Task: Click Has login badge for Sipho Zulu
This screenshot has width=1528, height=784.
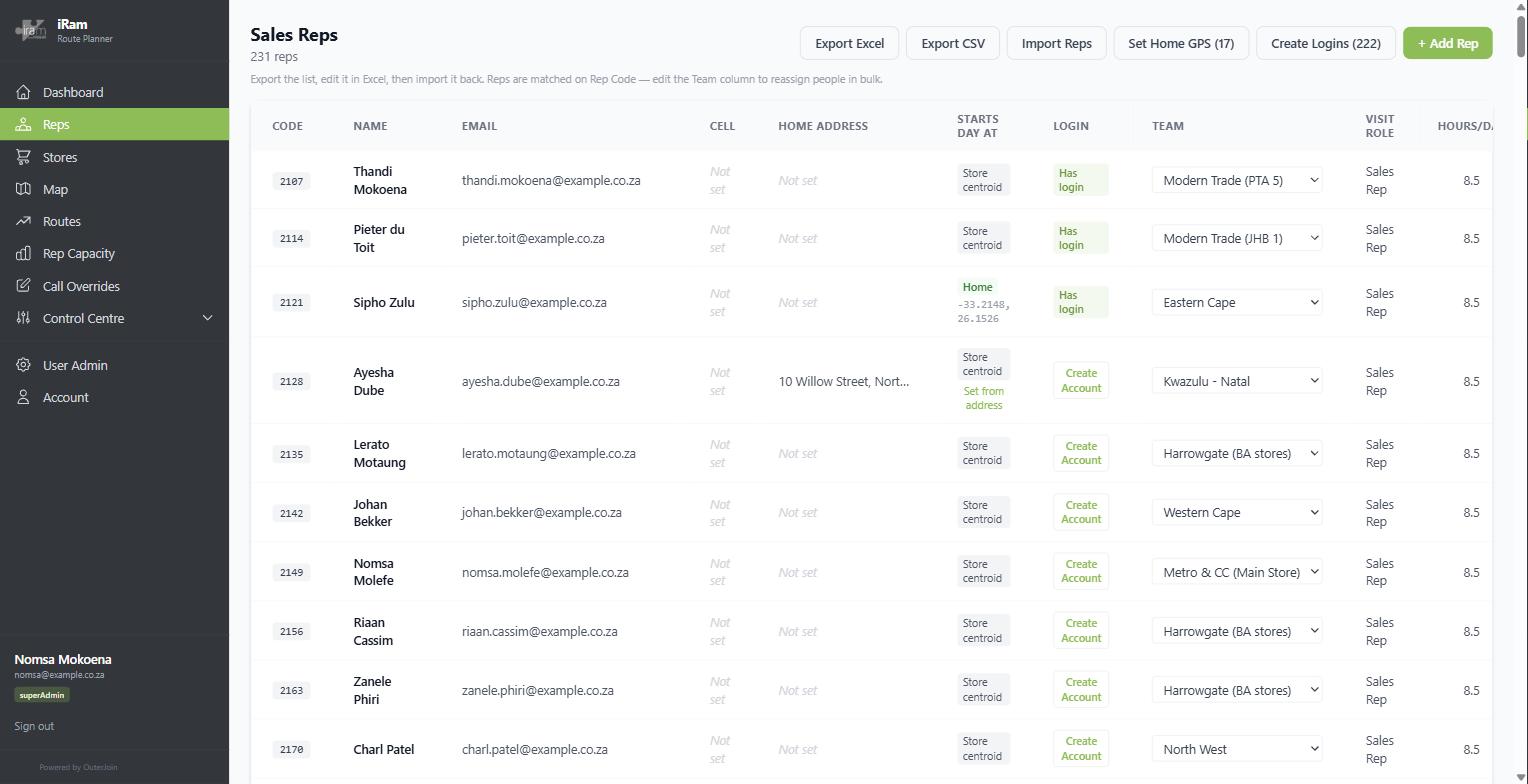Action: (x=1080, y=302)
